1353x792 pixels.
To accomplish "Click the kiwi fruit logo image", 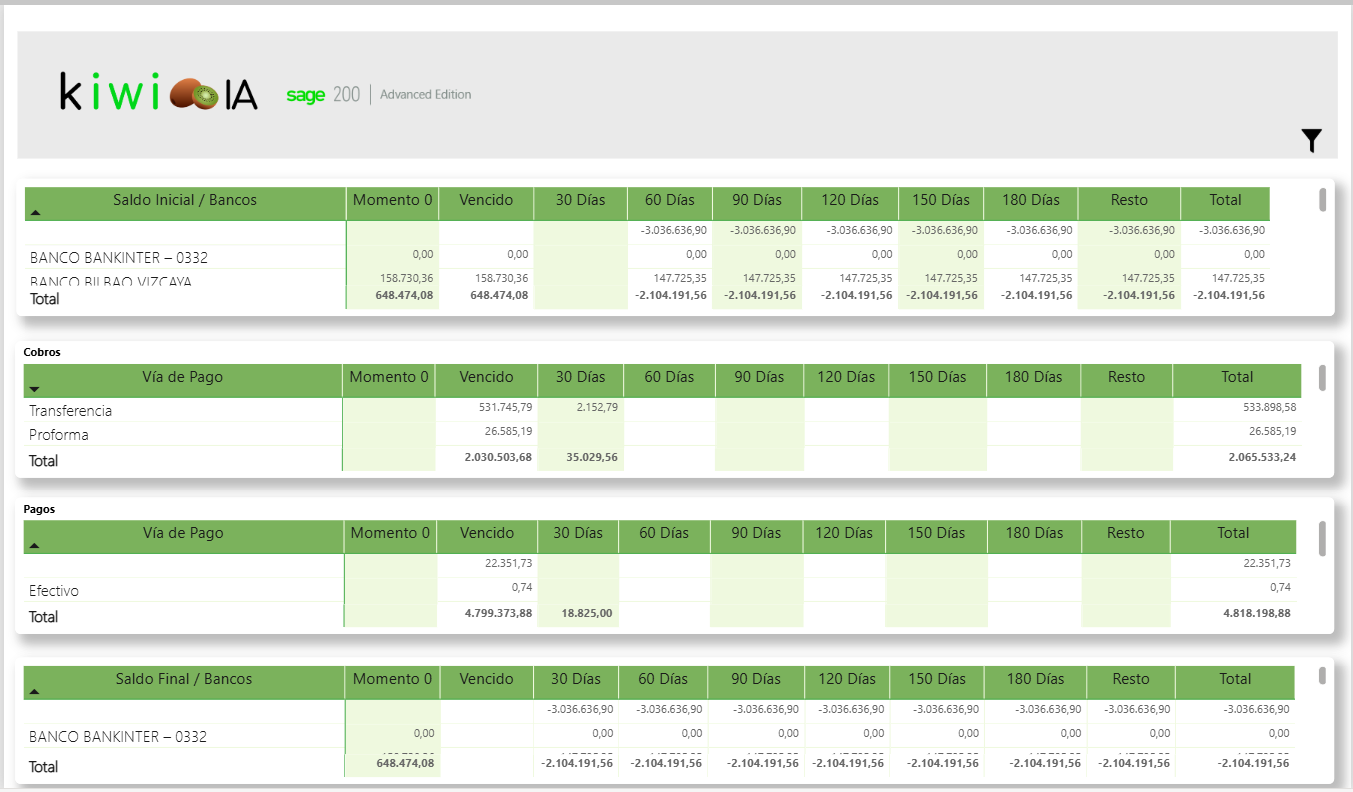I will click(x=194, y=95).
